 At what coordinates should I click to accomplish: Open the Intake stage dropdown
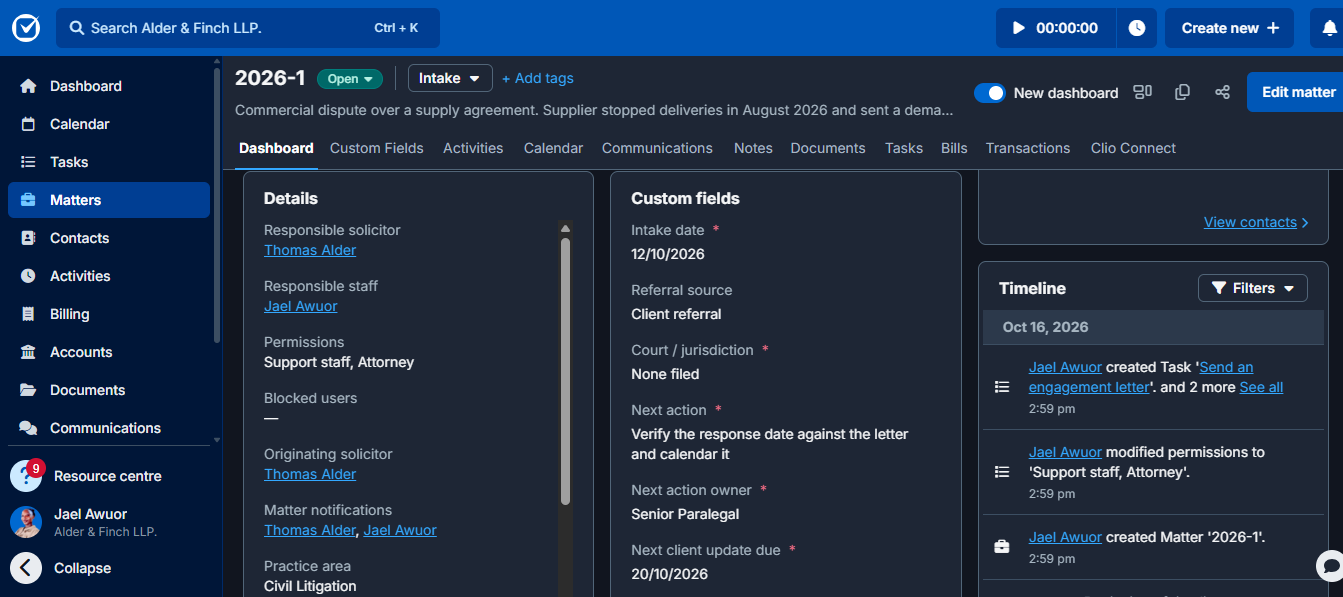coord(450,78)
